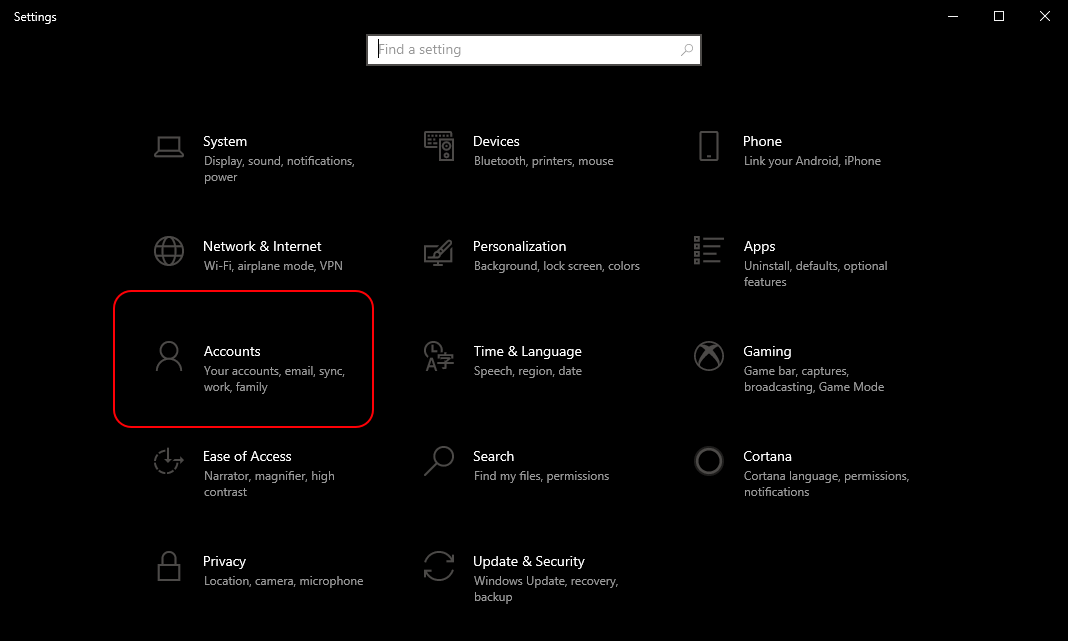Click 'Display, sound, notifications, power' text
Image resolution: width=1068 pixels, height=641 pixels.
pos(279,169)
